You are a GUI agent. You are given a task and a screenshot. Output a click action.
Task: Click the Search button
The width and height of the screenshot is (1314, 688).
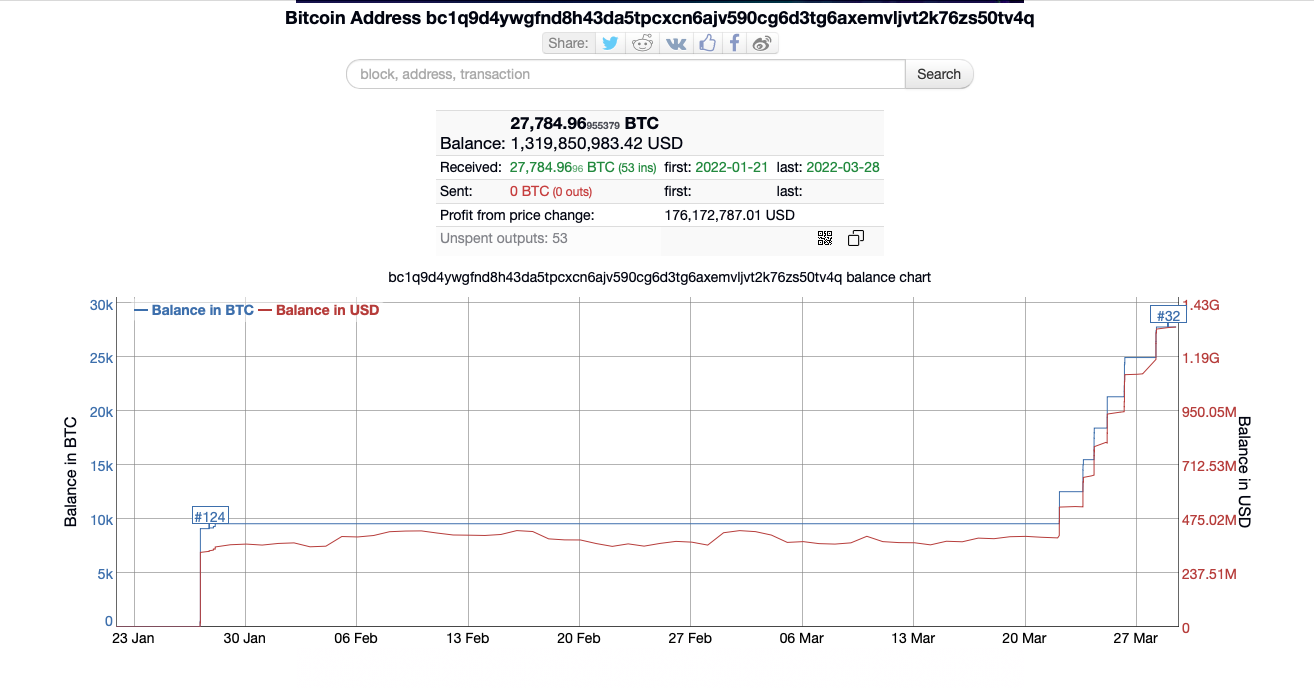coord(939,74)
